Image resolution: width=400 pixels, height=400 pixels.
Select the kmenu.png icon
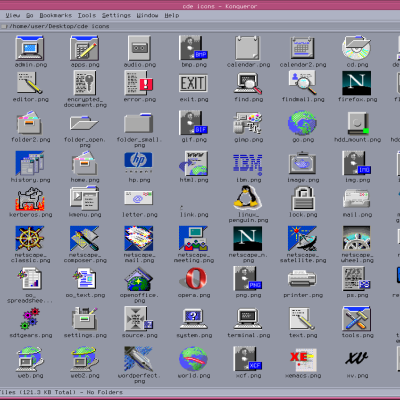pos(84,198)
